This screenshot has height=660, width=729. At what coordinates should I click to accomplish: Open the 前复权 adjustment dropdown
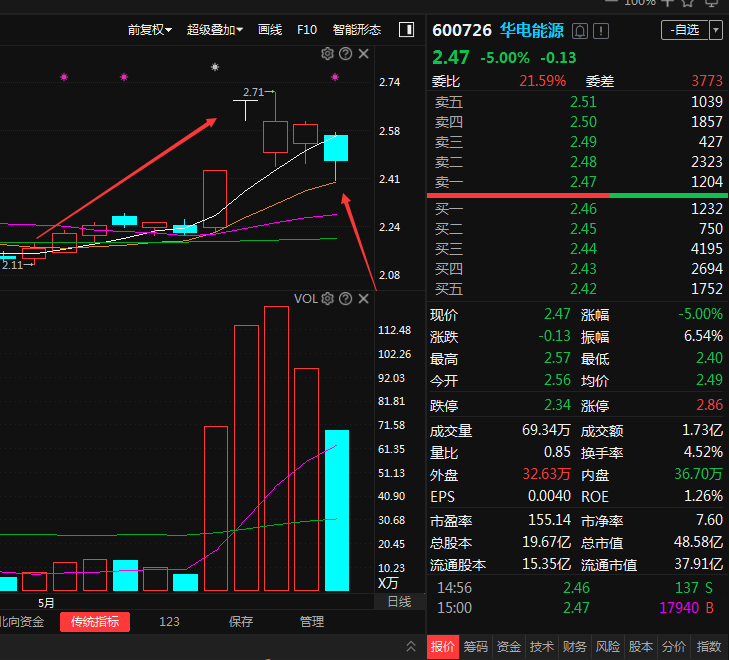click(150, 30)
